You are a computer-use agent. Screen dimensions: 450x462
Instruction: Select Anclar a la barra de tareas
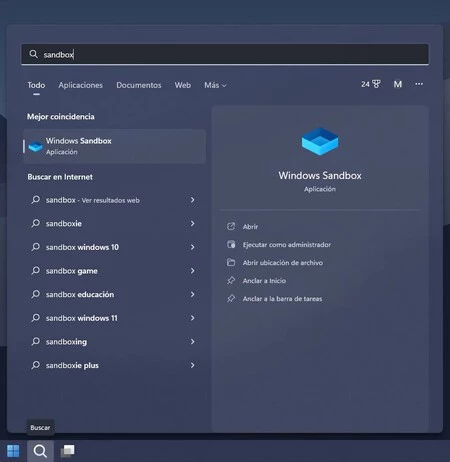pyautogui.click(x=282, y=299)
